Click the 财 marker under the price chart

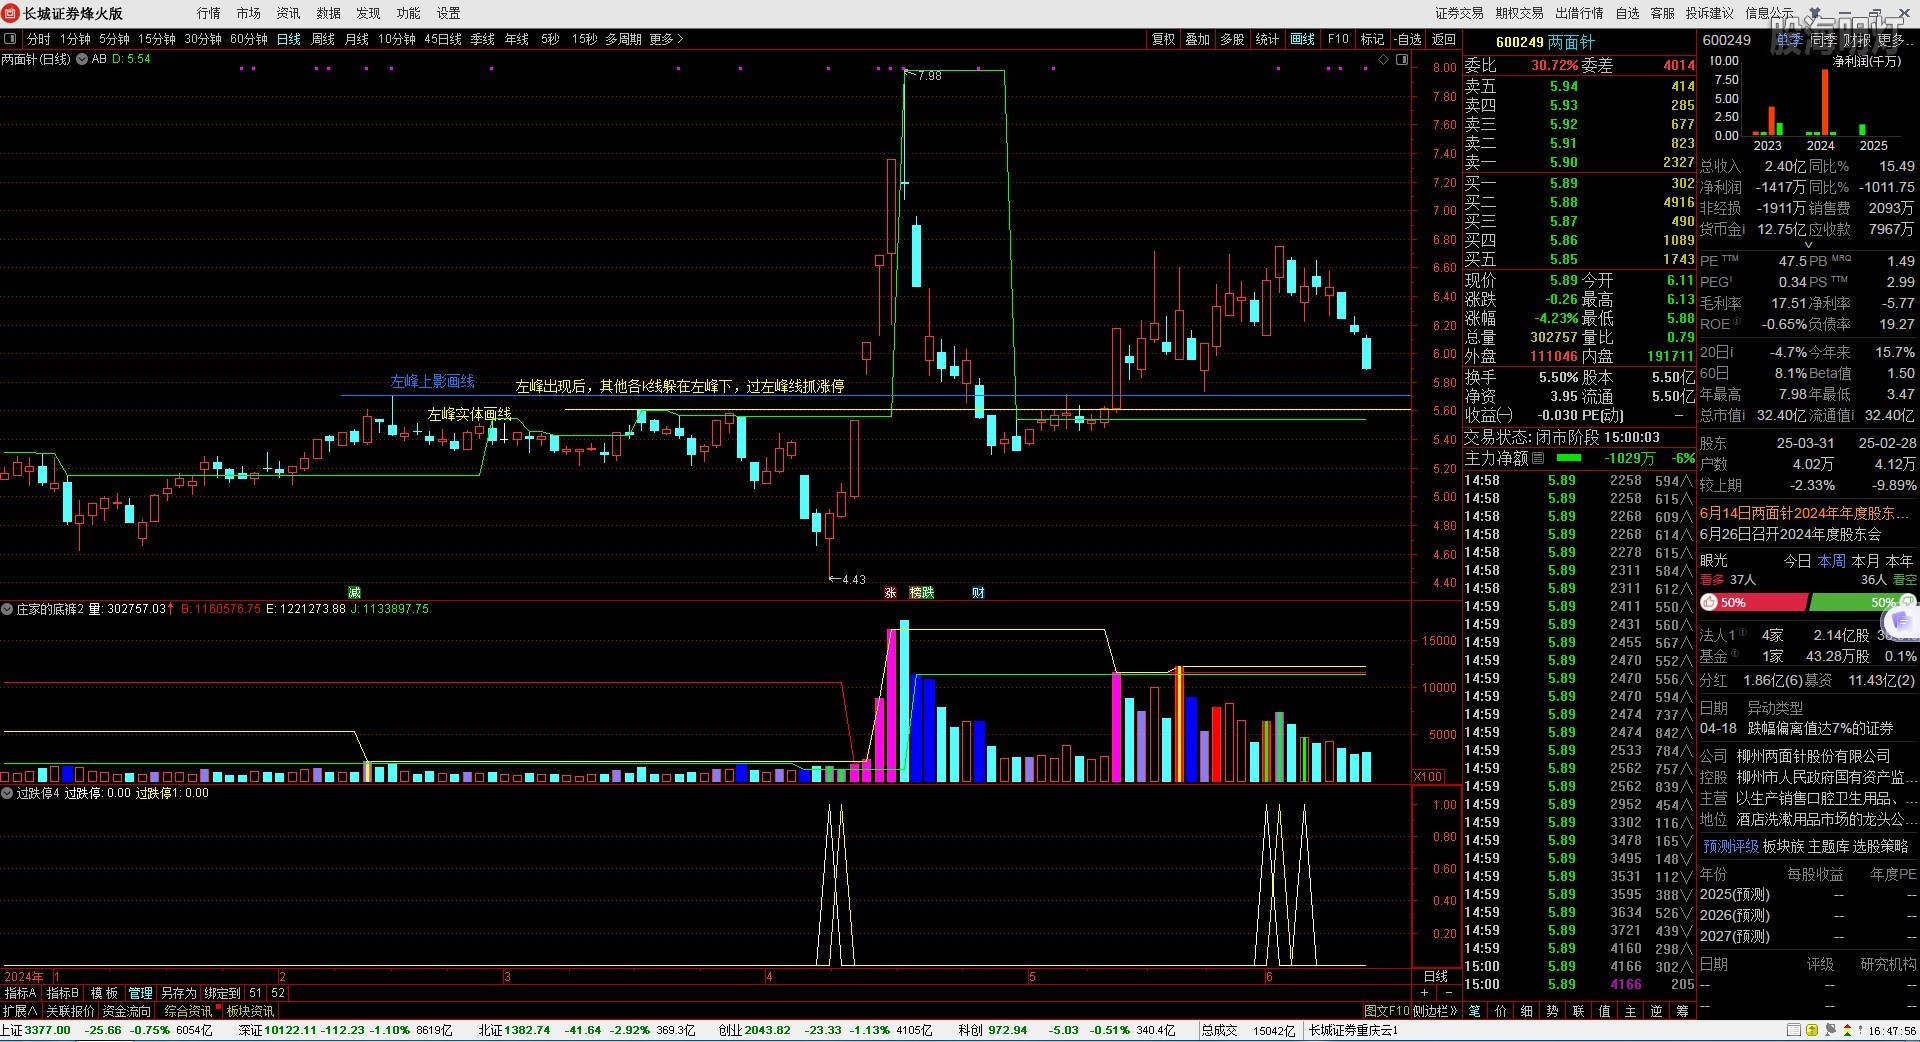(978, 593)
